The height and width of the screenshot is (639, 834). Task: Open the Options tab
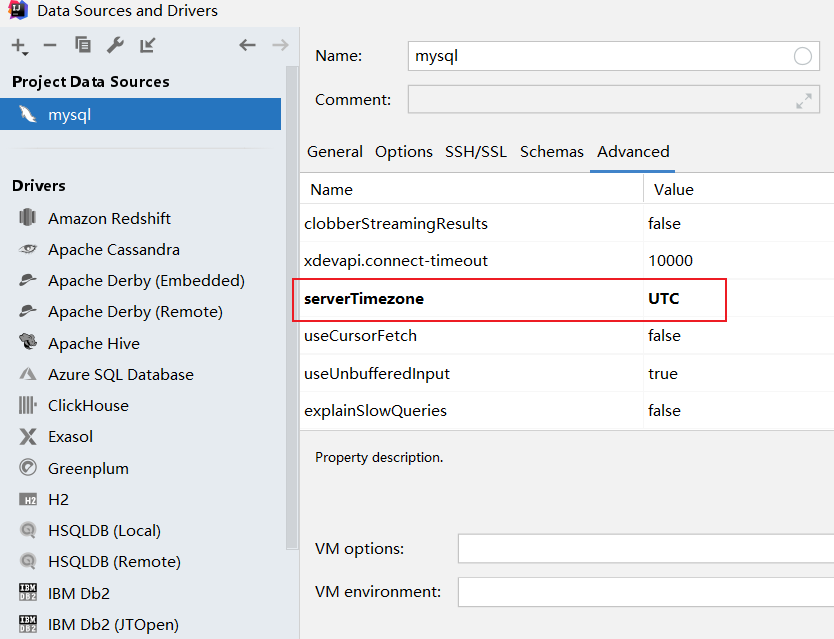pyautogui.click(x=404, y=152)
